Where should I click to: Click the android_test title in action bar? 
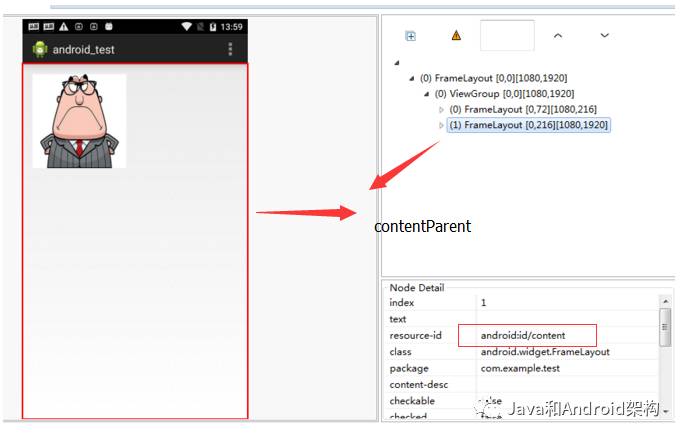pos(83,50)
